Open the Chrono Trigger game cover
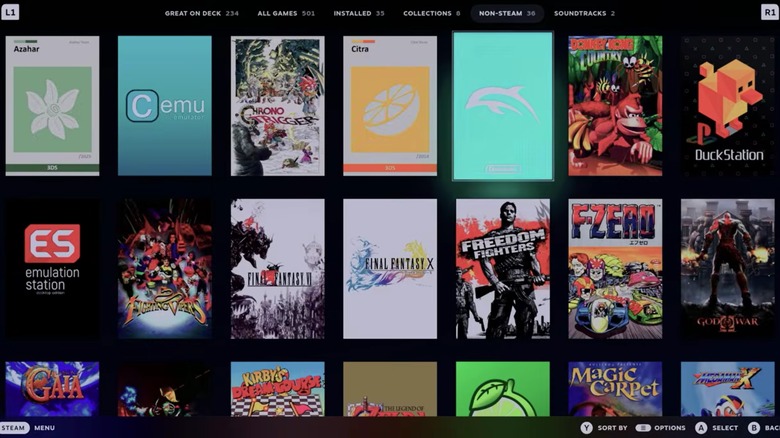The width and height of the screenshot is (780, 438). tap(278, 106)
